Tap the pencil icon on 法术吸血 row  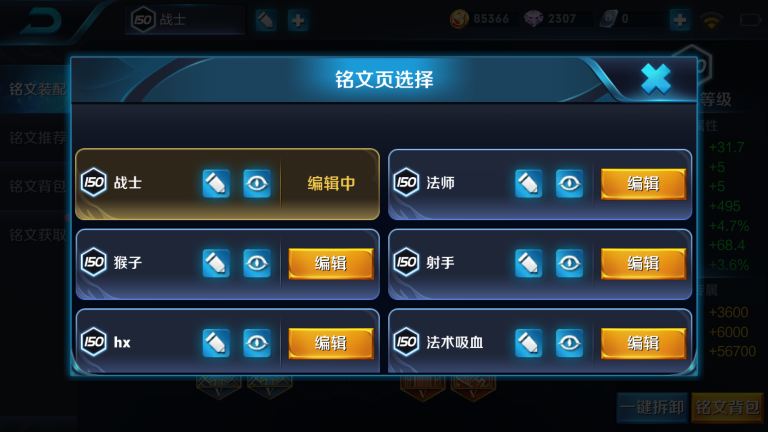[528, 343]
